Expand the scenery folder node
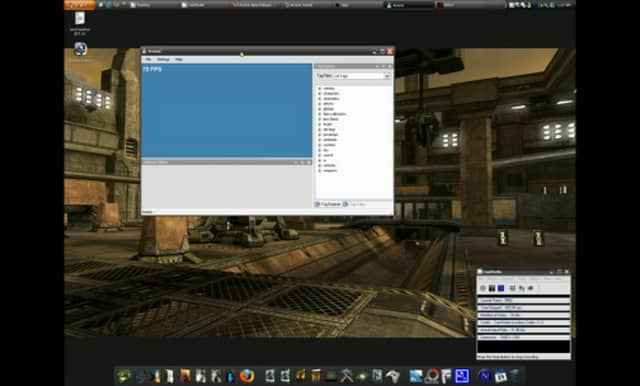The image size is (640, 386). (x=319, y=145)
